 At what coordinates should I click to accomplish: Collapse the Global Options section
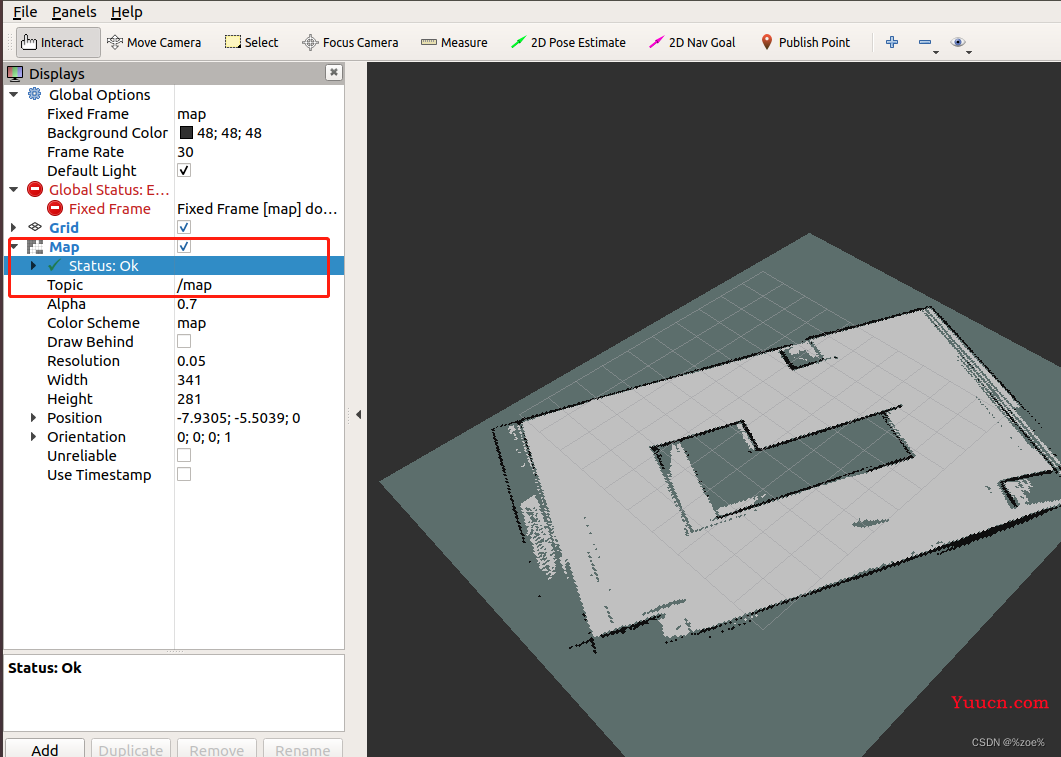click(14, 95)
